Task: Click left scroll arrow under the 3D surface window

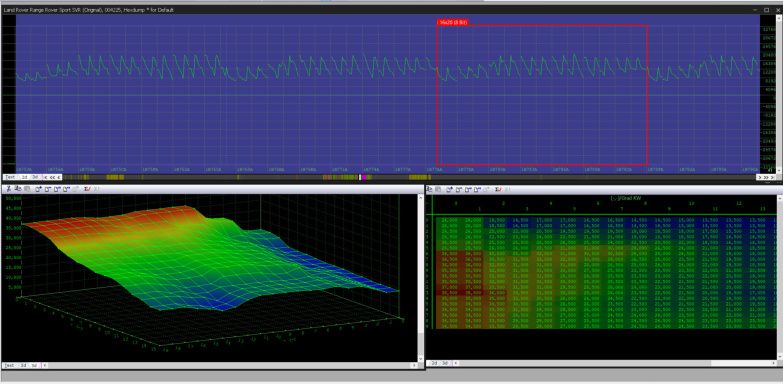Action: click(x=44, y=366)
